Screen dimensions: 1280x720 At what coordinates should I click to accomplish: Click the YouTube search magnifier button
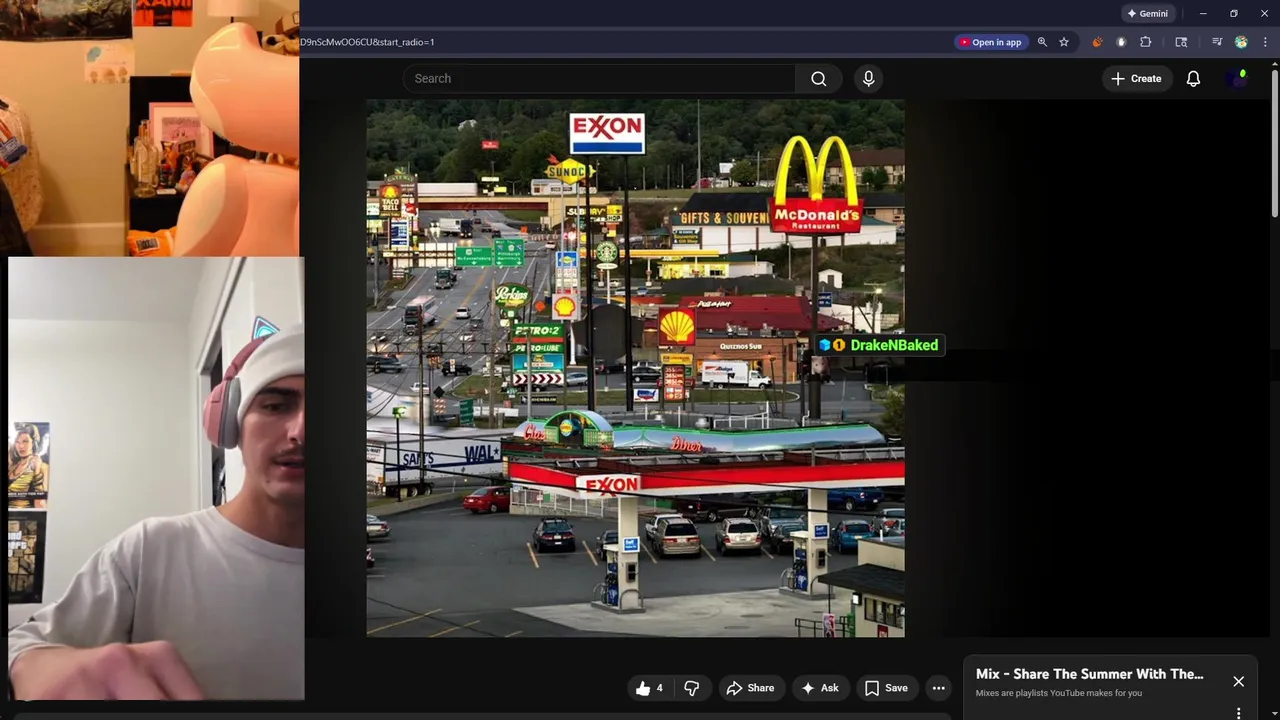[818, 79]
